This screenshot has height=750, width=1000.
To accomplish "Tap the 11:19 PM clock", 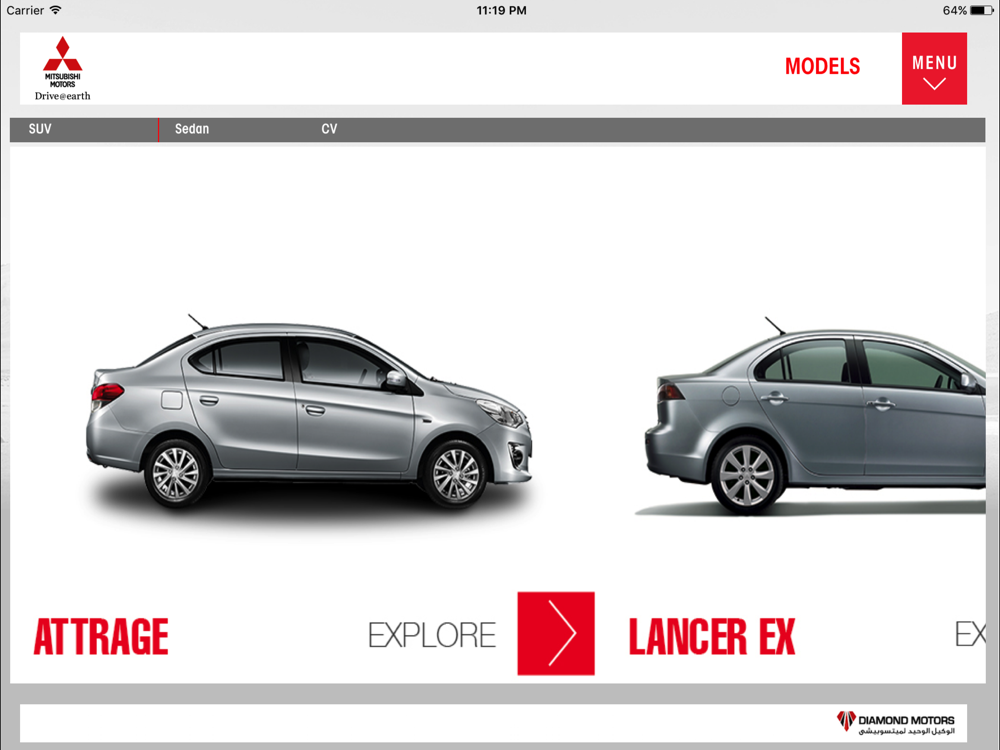I will [501, 10].
